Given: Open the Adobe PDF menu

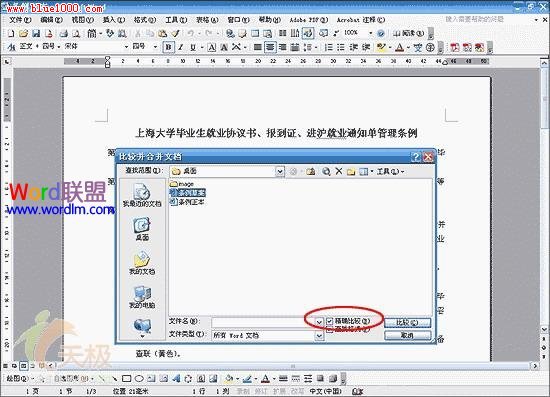Looking at the screenshot, I should point(309,20).
